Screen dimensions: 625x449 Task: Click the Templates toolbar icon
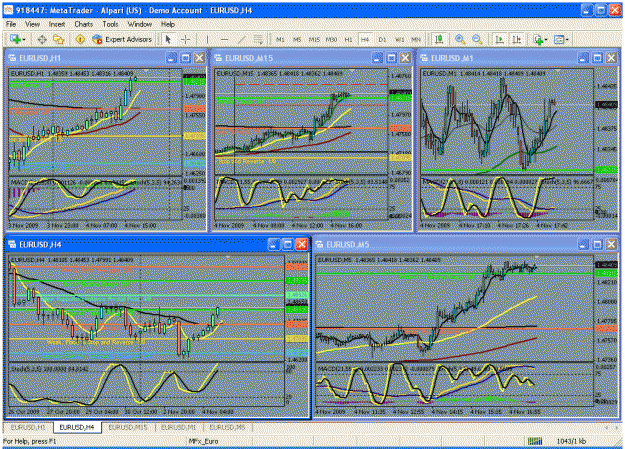tap(559, 39)
